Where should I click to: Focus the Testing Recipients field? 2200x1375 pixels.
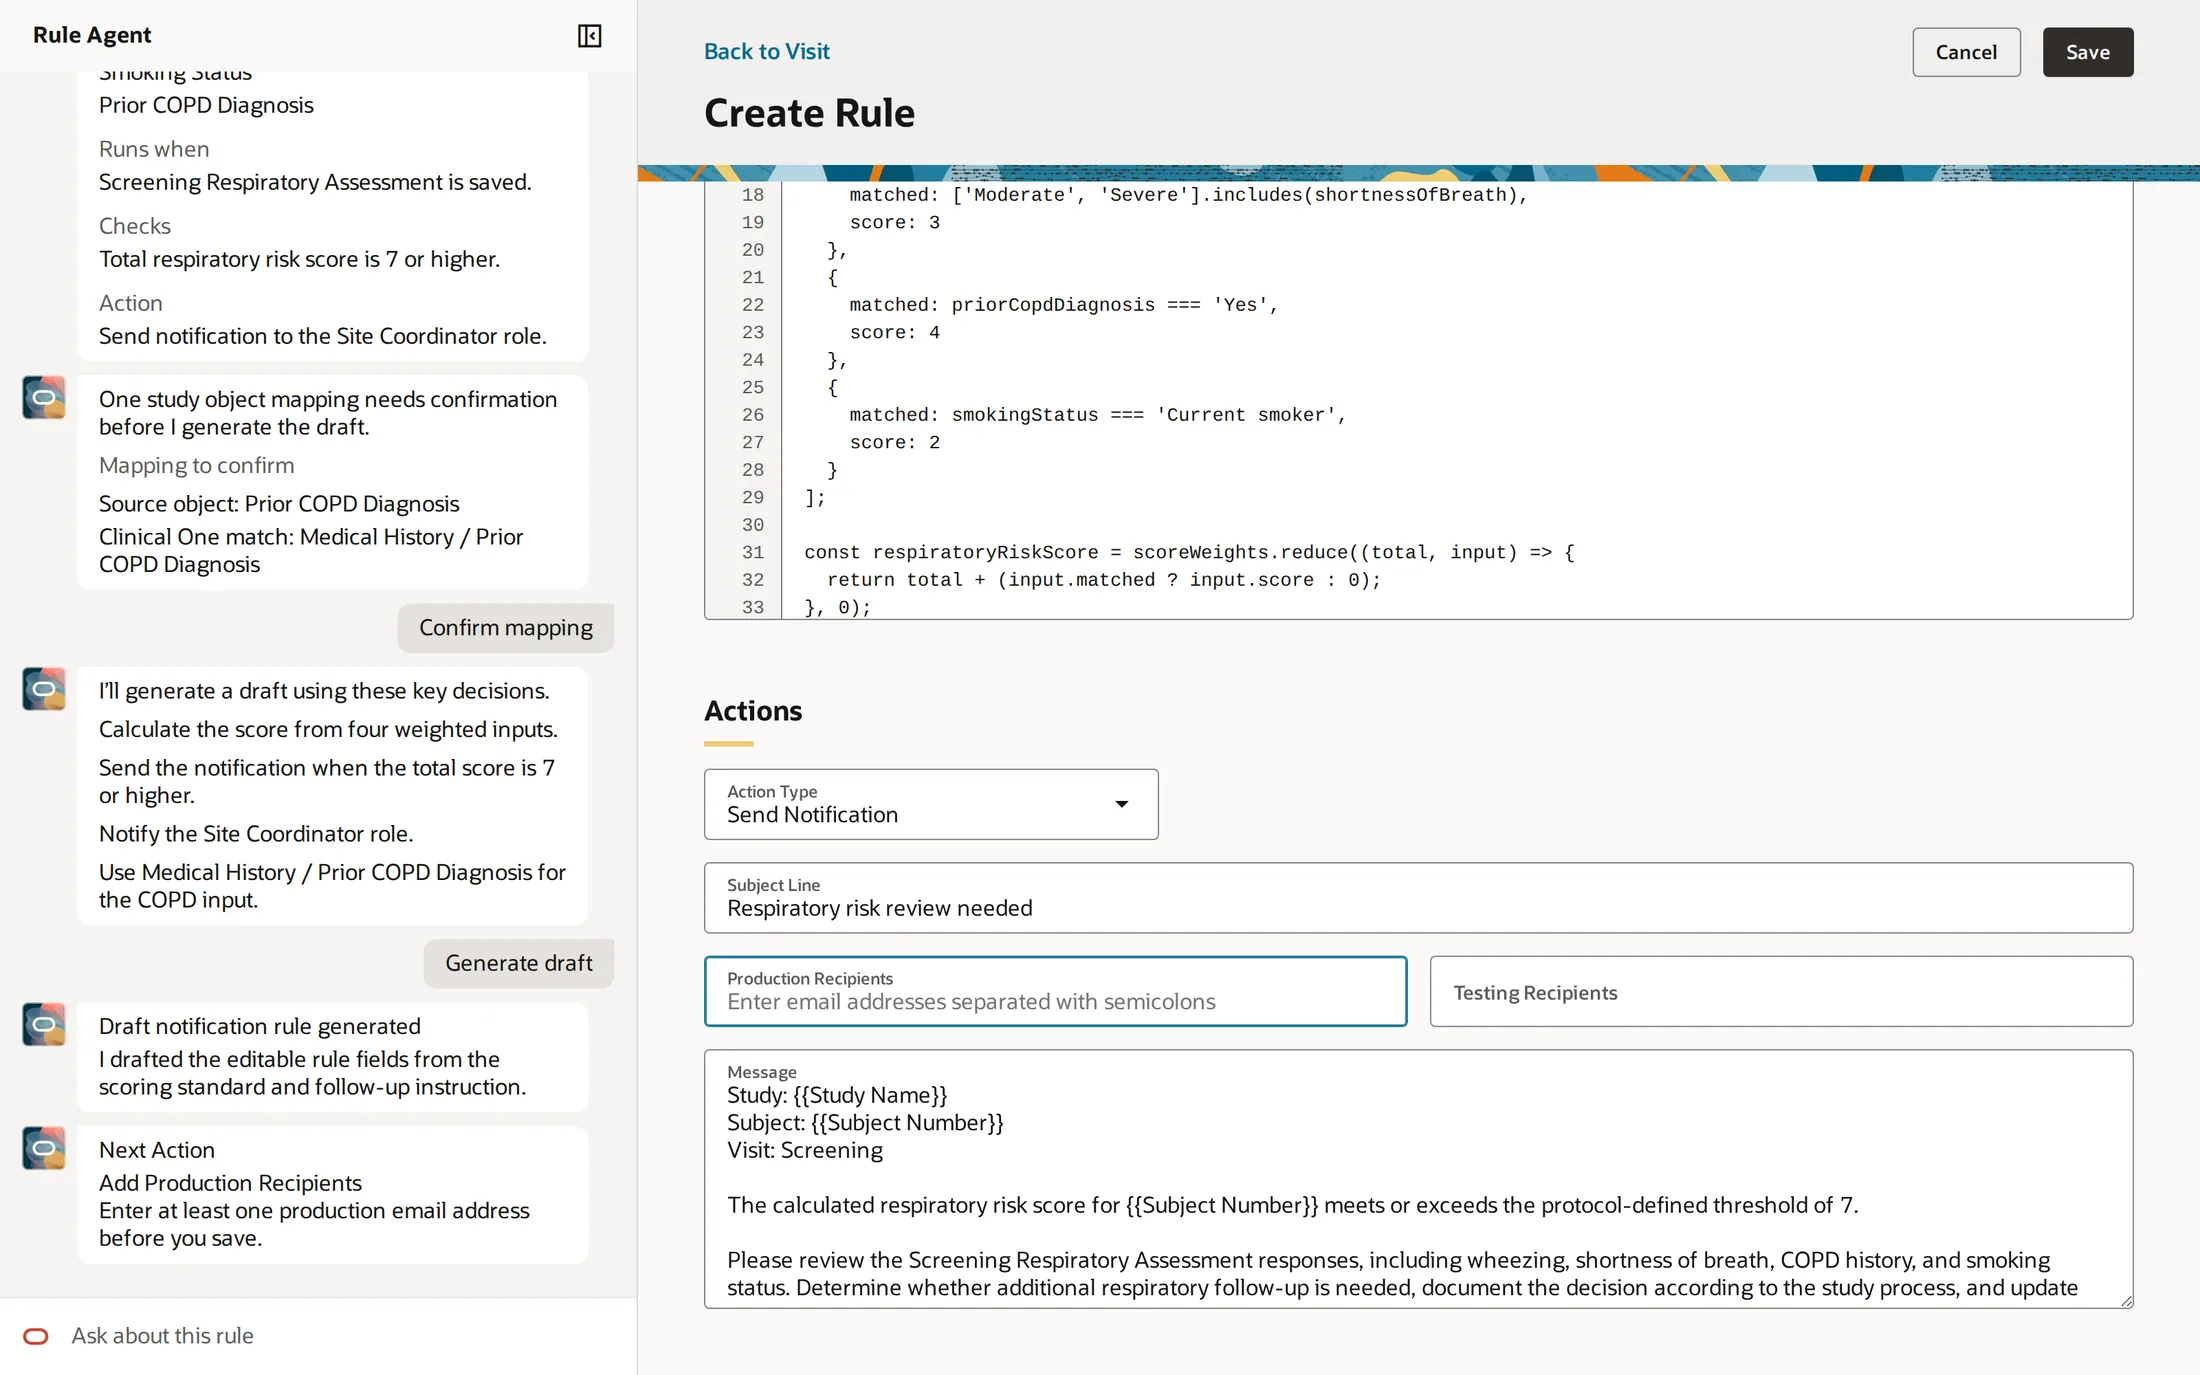(x=1781, y=991)
